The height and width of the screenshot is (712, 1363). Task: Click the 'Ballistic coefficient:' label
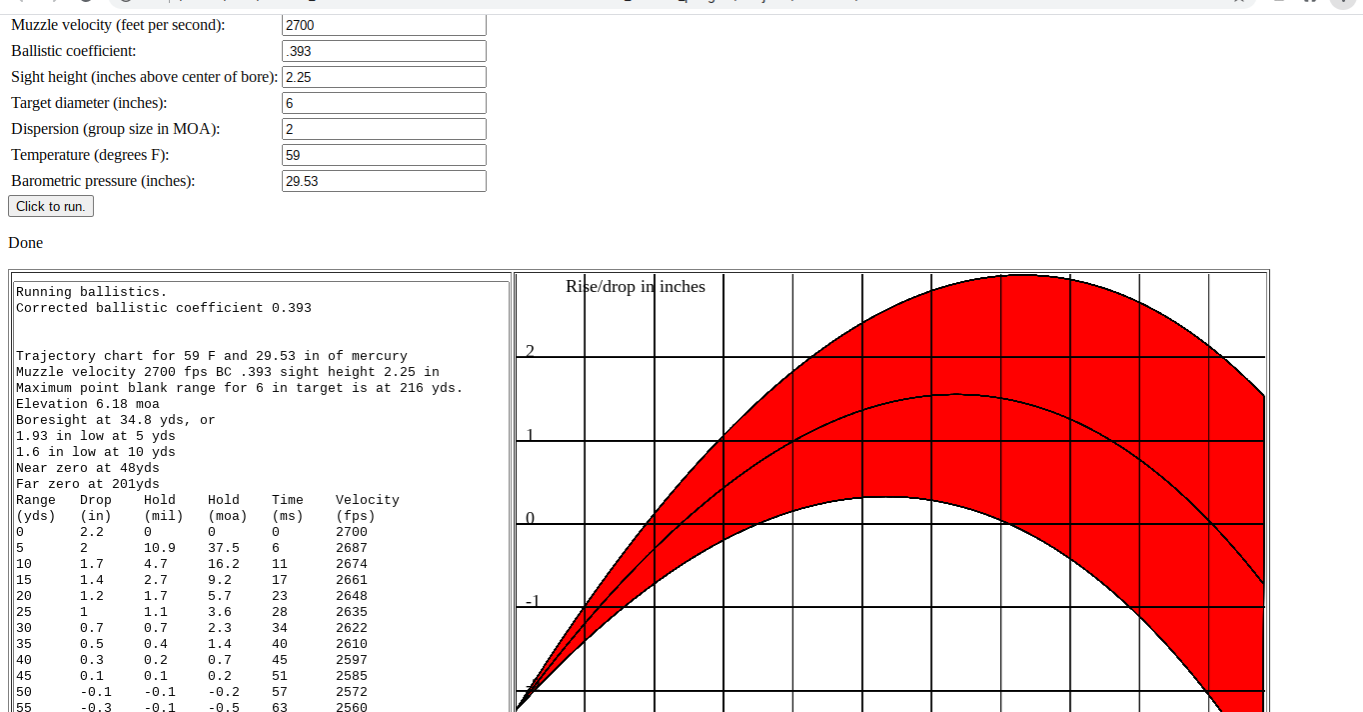click(74, 51)
